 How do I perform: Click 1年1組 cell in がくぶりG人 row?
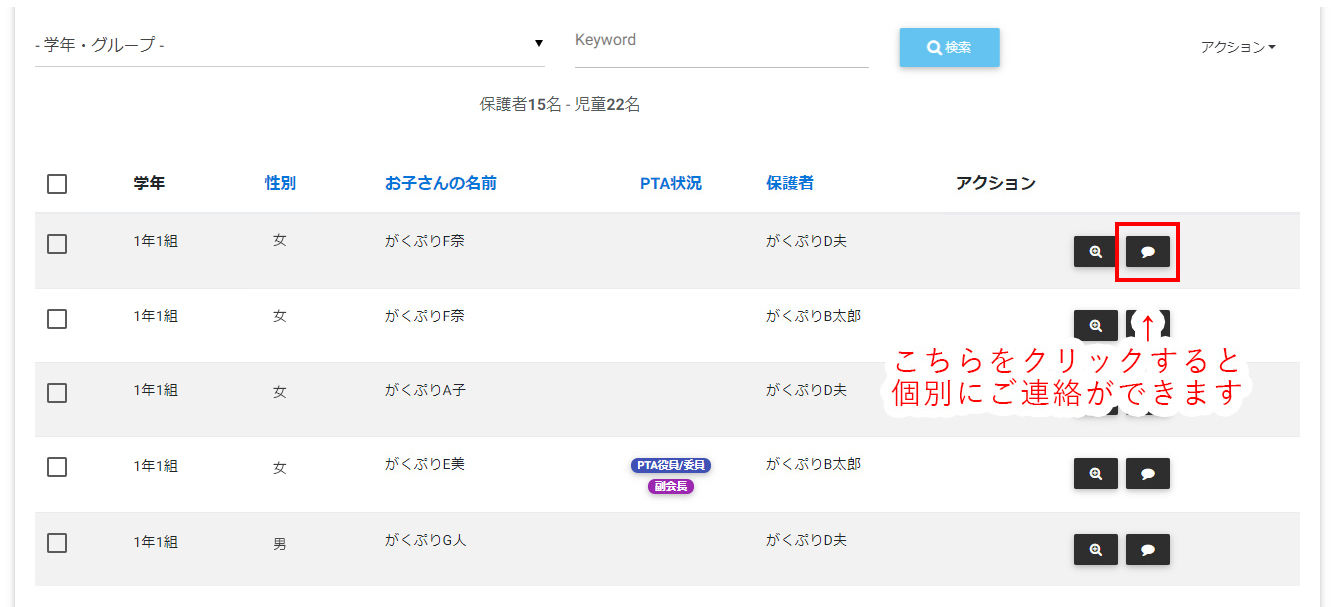(x=156, y=542)
